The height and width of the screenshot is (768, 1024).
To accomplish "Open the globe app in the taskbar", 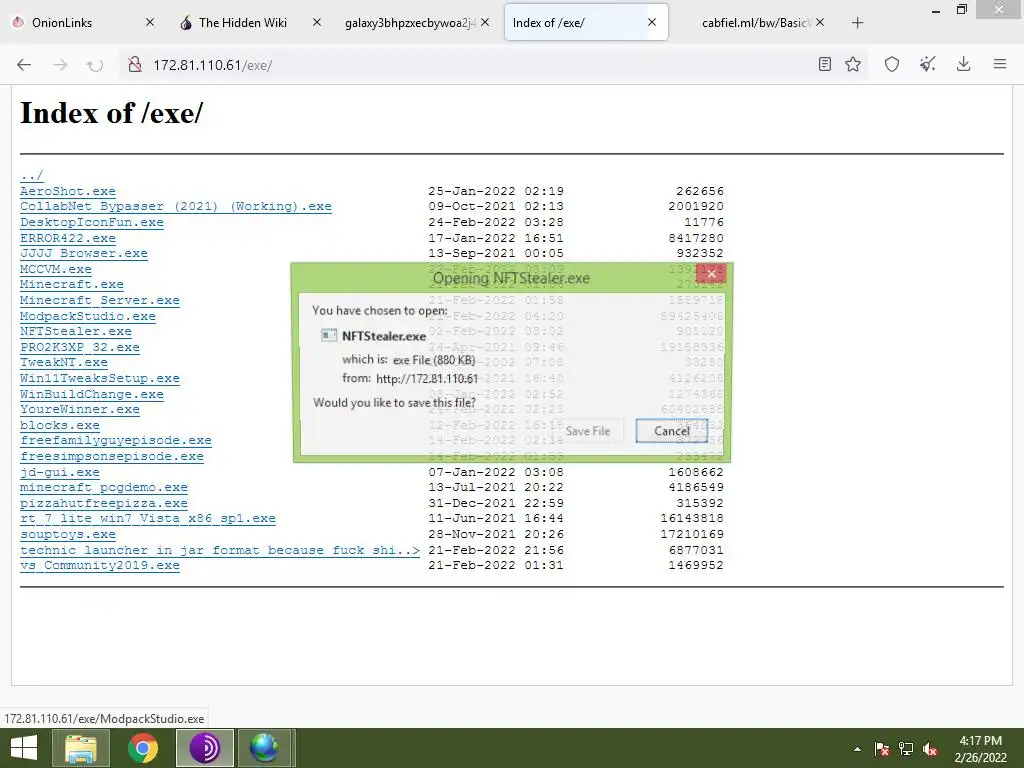I will click(264, 748).
